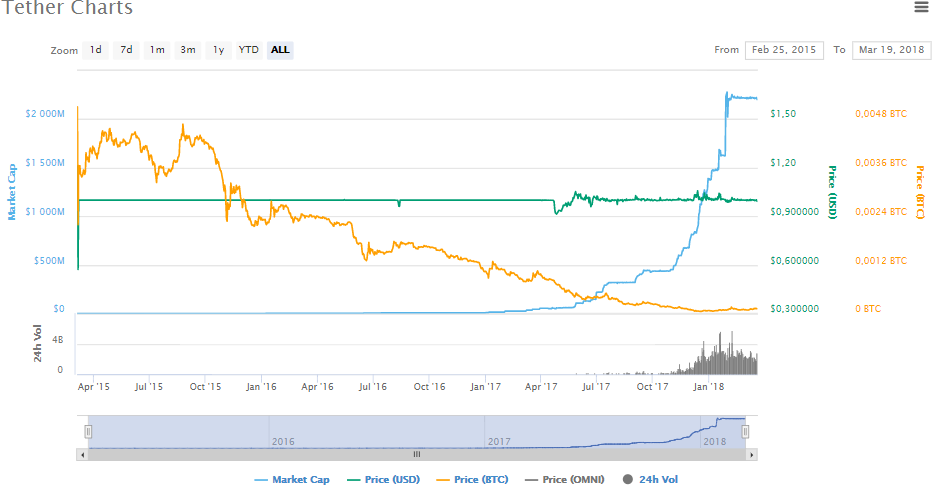Image resolution: width=937 pixels, height=491 pixels.
Task: Click the $500M market cap axis label
Action: 49,260
